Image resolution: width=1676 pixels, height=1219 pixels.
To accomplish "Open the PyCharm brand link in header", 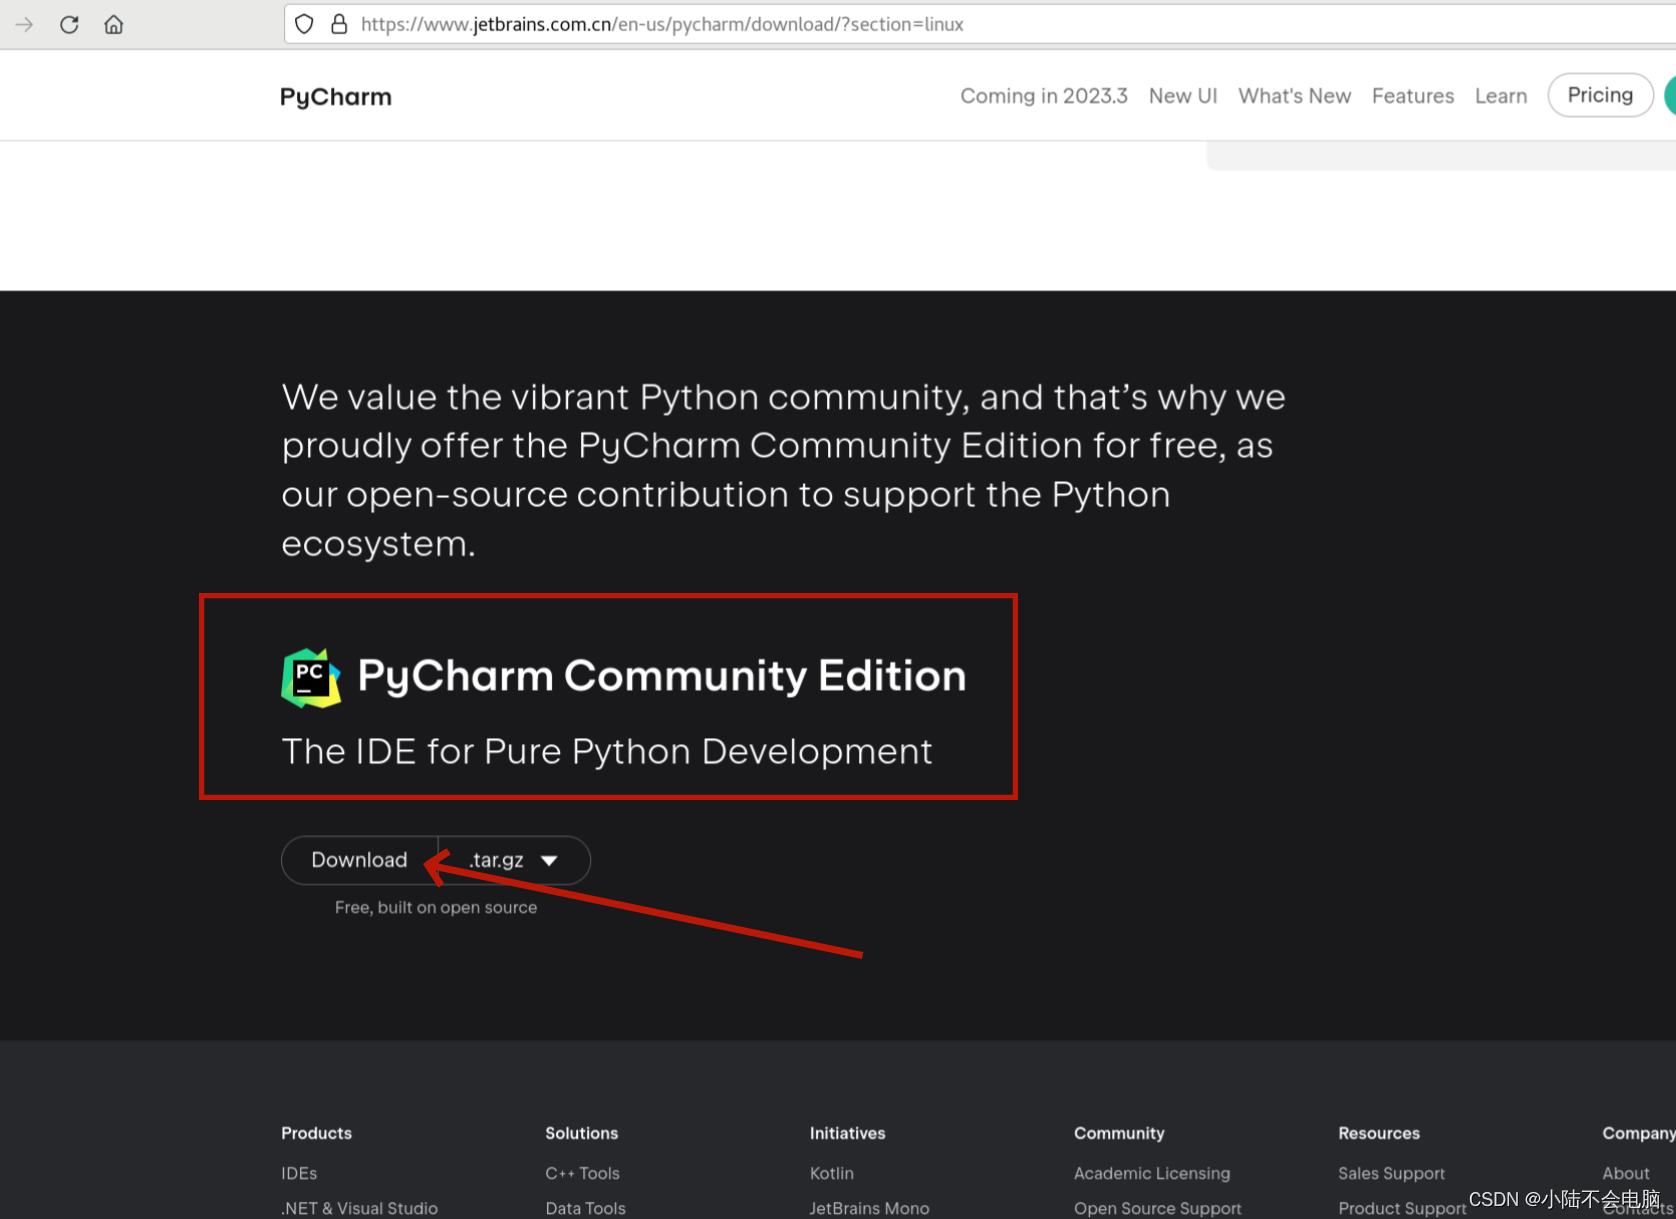I will point(336,97).
